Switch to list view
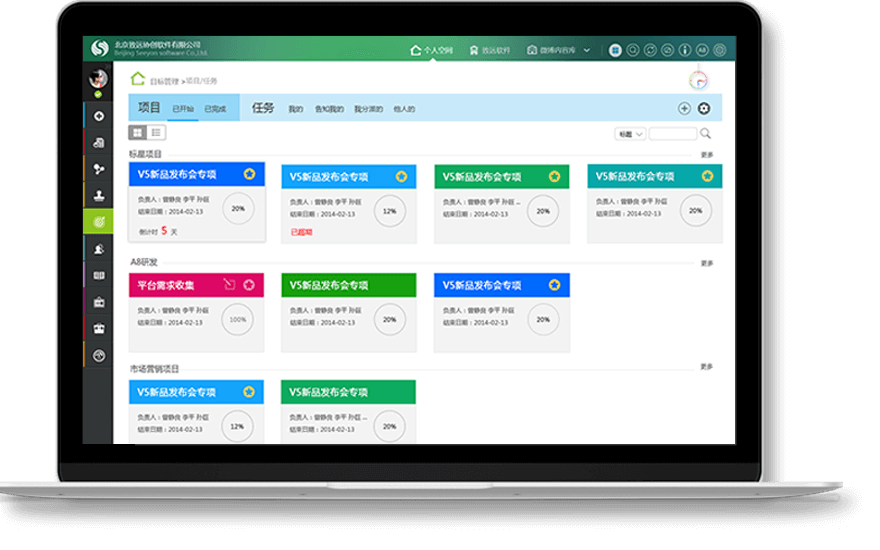The width and height of the screenshot is (880, 550). pos(156,132)
